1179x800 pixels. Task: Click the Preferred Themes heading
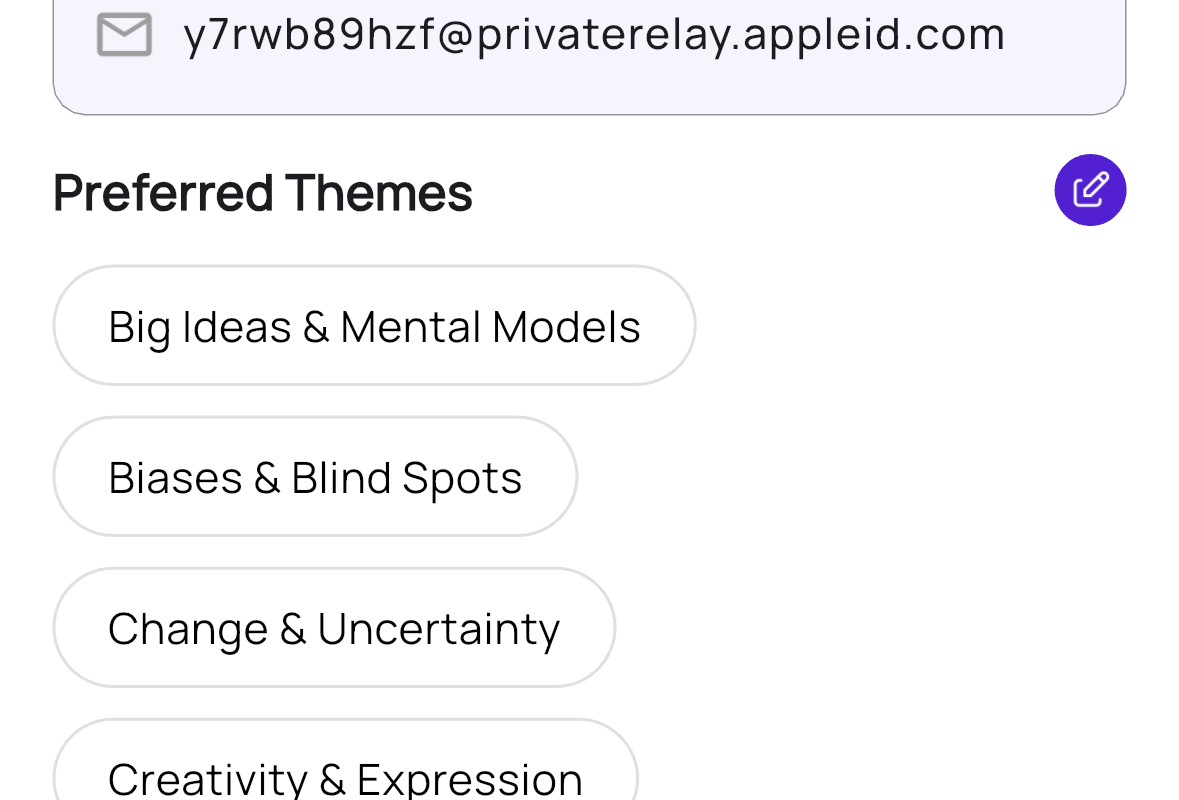(263, 192)
